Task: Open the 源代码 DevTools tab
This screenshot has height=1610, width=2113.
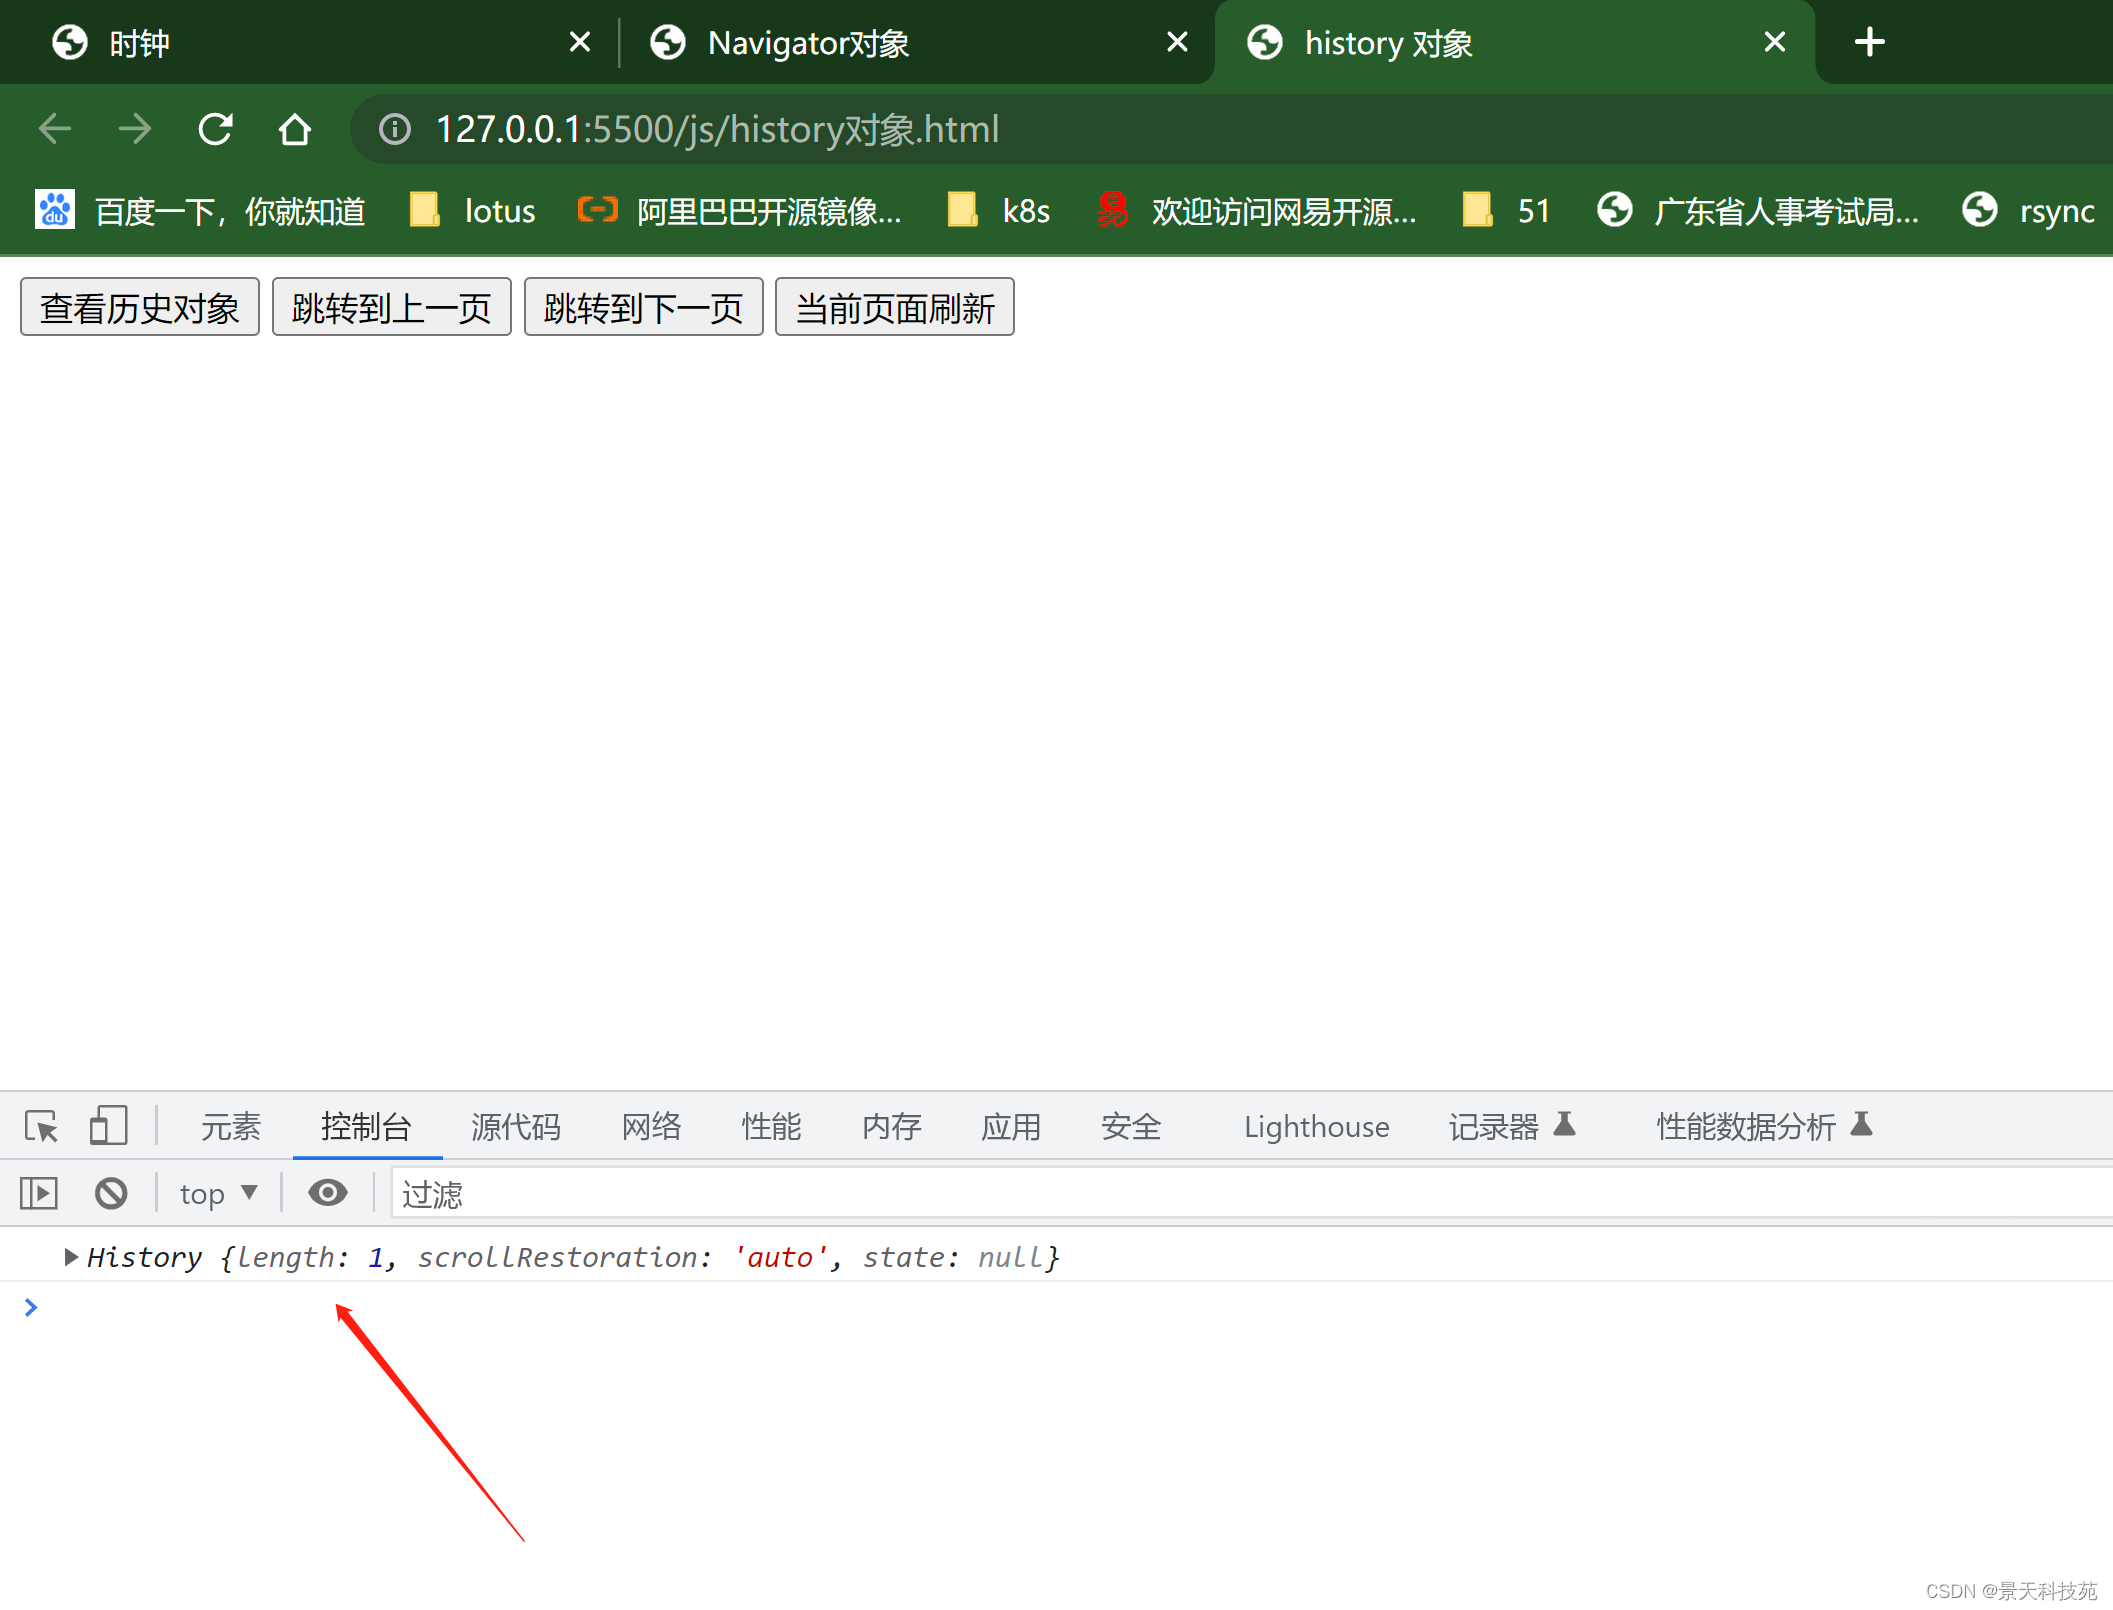Action: tap(516, 1127)
